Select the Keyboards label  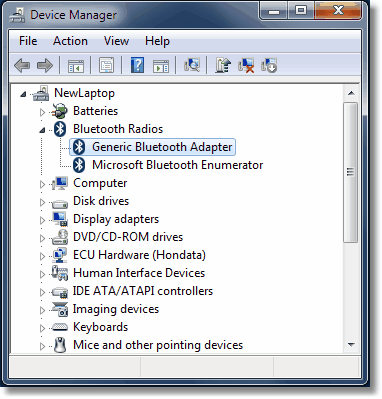coord(100,327)
